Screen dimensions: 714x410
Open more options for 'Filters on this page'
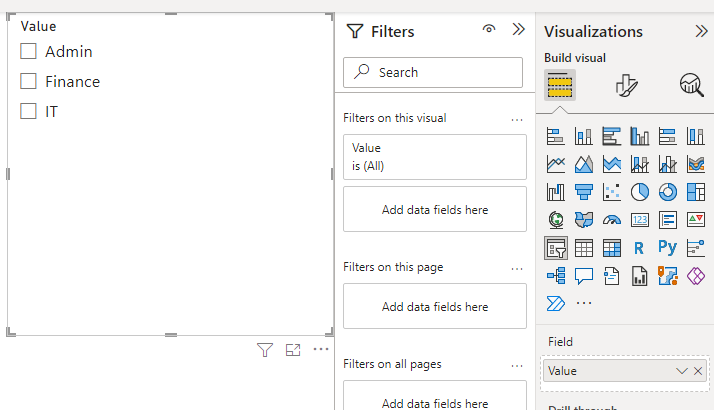click(x=517, y=269)
